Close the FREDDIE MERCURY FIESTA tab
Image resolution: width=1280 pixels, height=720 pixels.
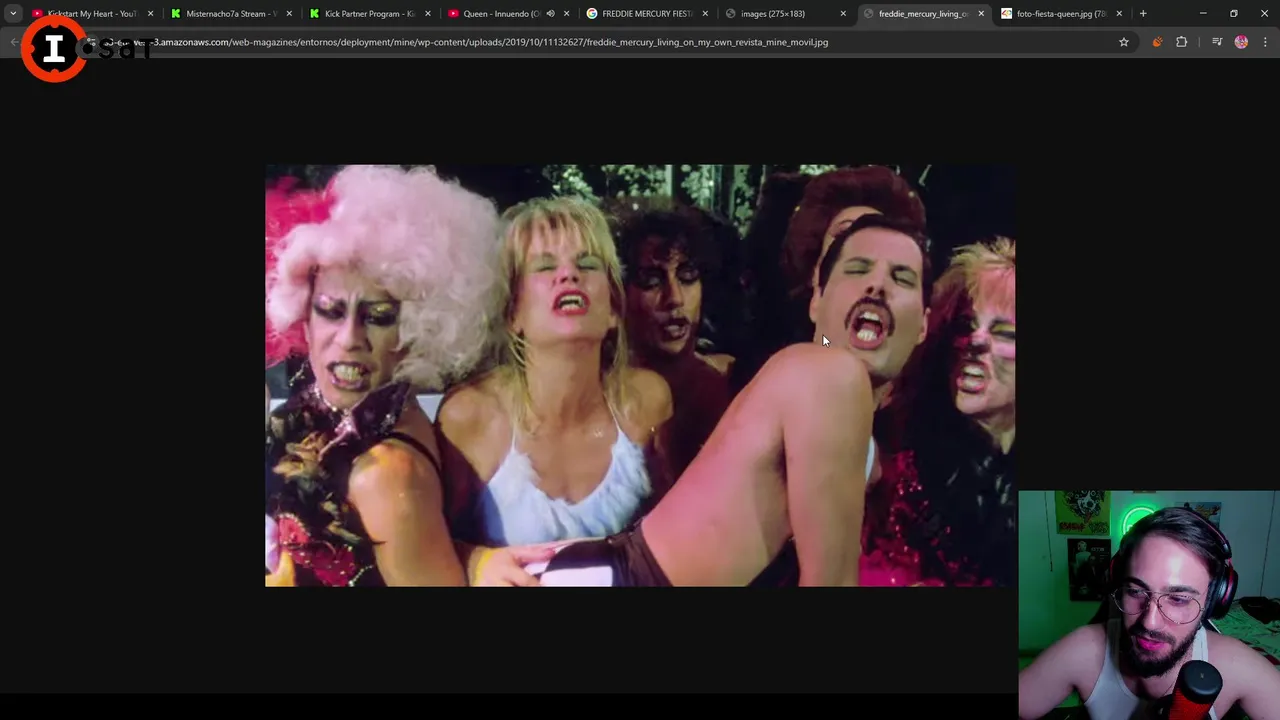tap(704, 14)
